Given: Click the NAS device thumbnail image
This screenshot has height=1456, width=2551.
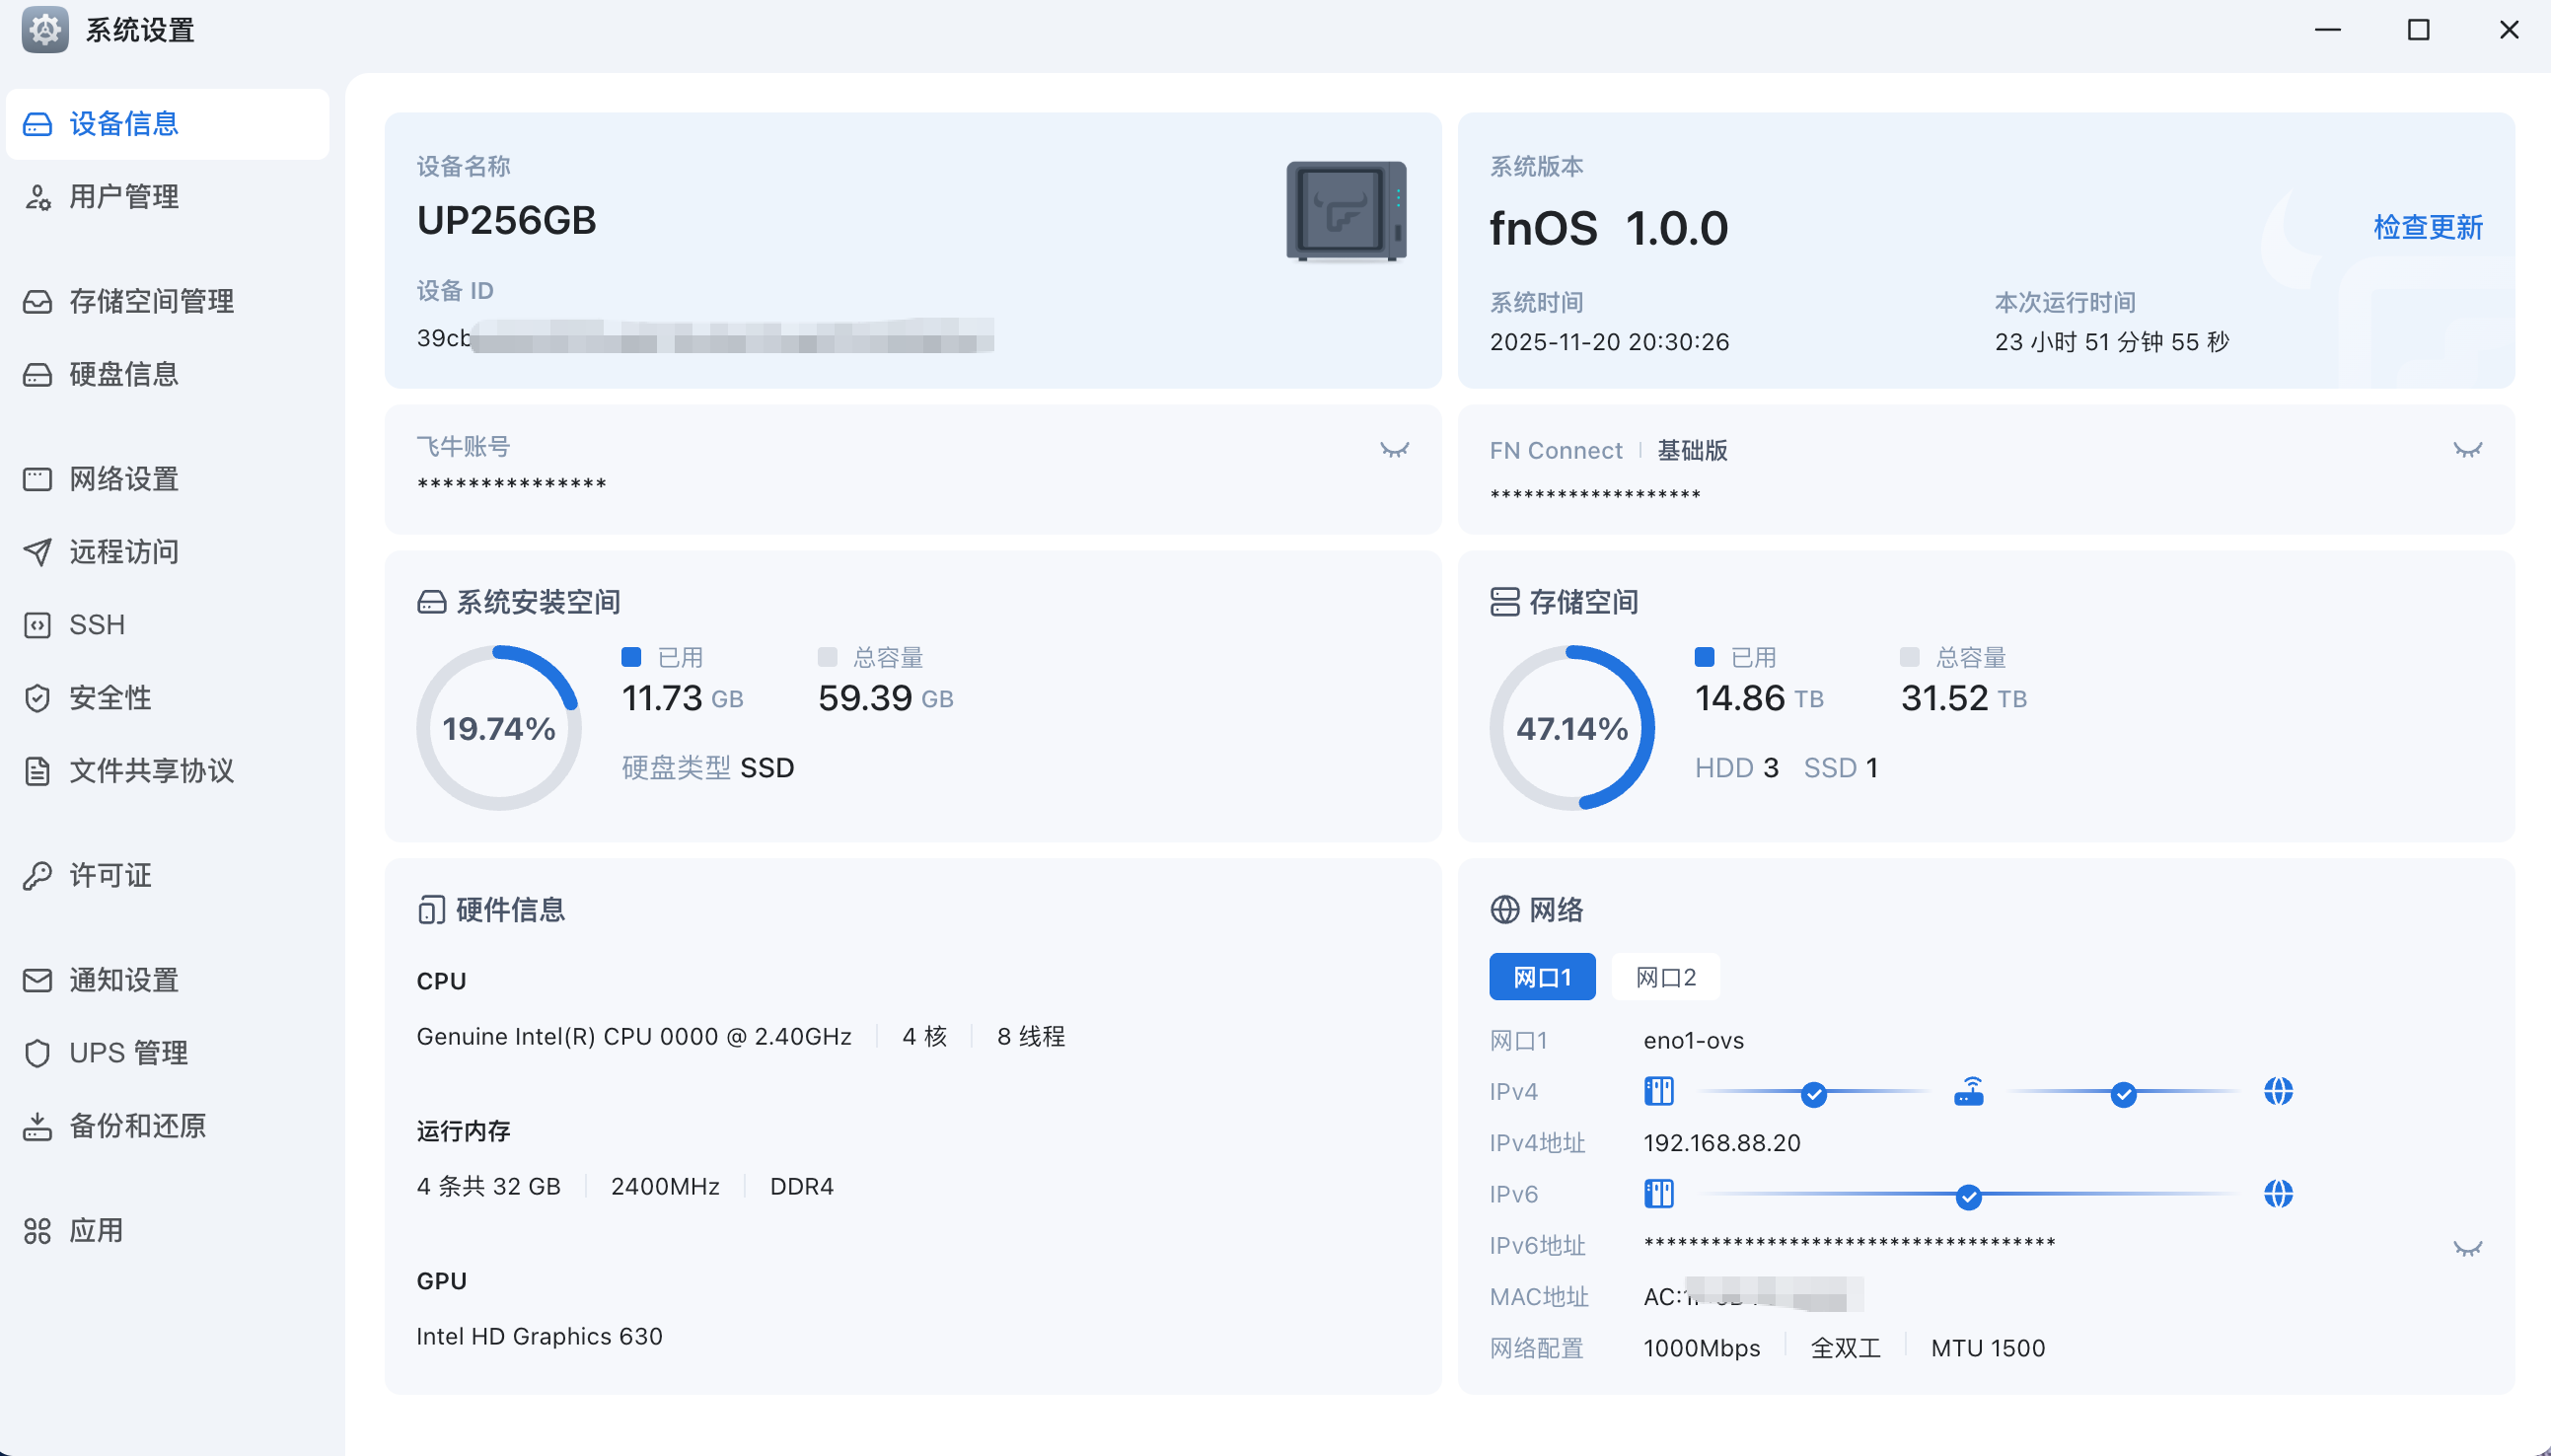Looking at the screenshot, I should 1346,211.
